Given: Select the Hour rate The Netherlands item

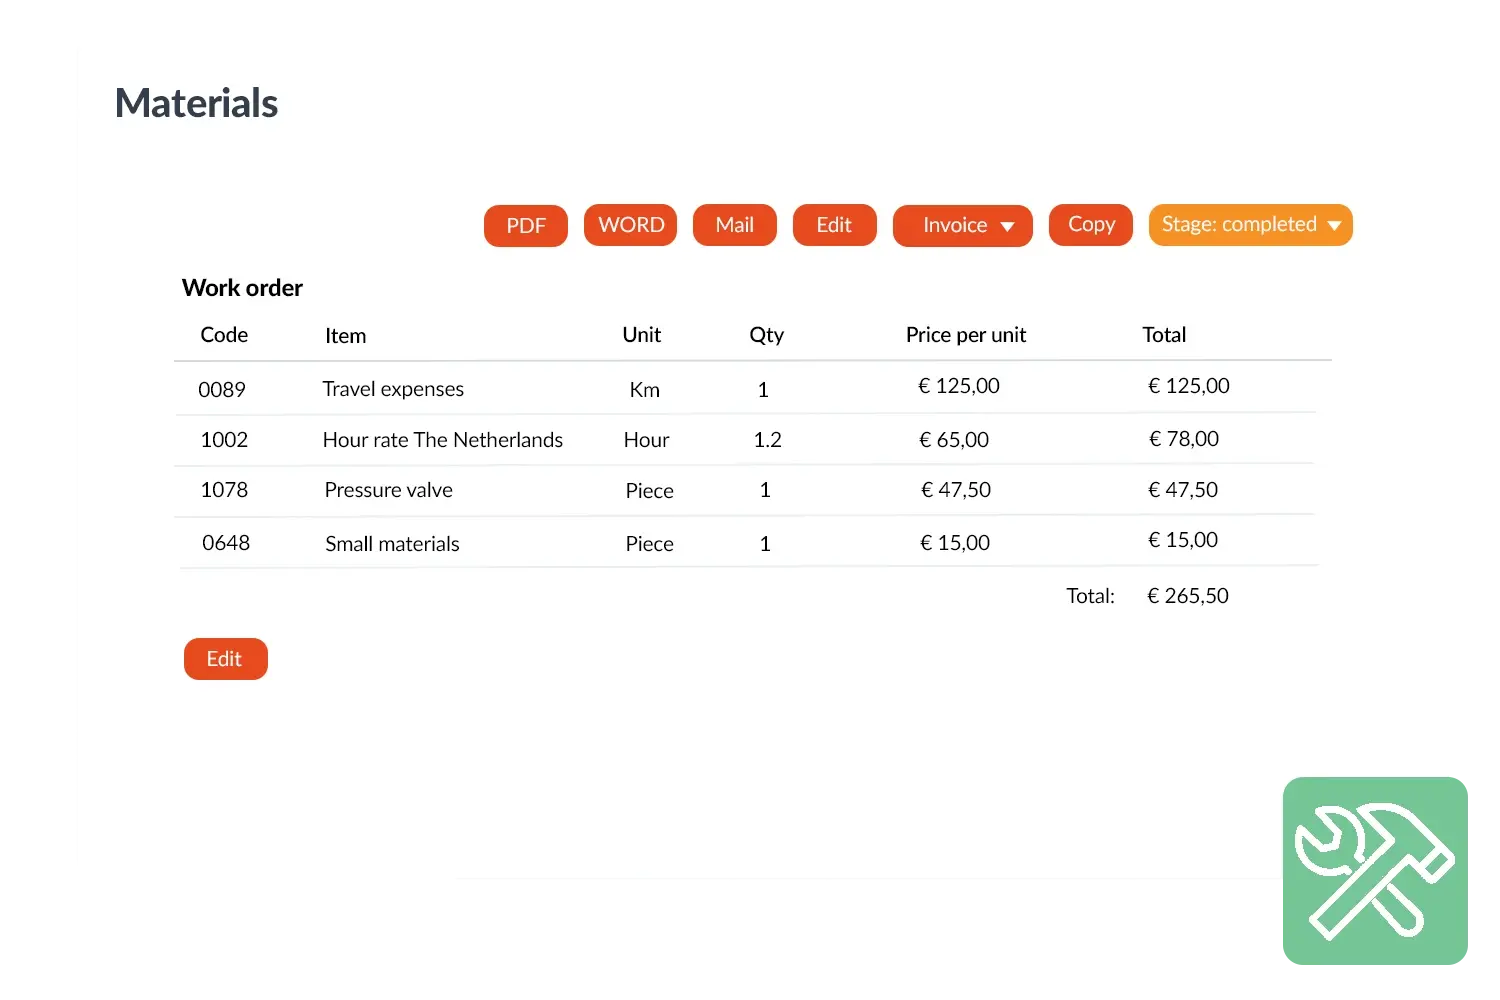Looking at the screenshot, I should (442, 440).
